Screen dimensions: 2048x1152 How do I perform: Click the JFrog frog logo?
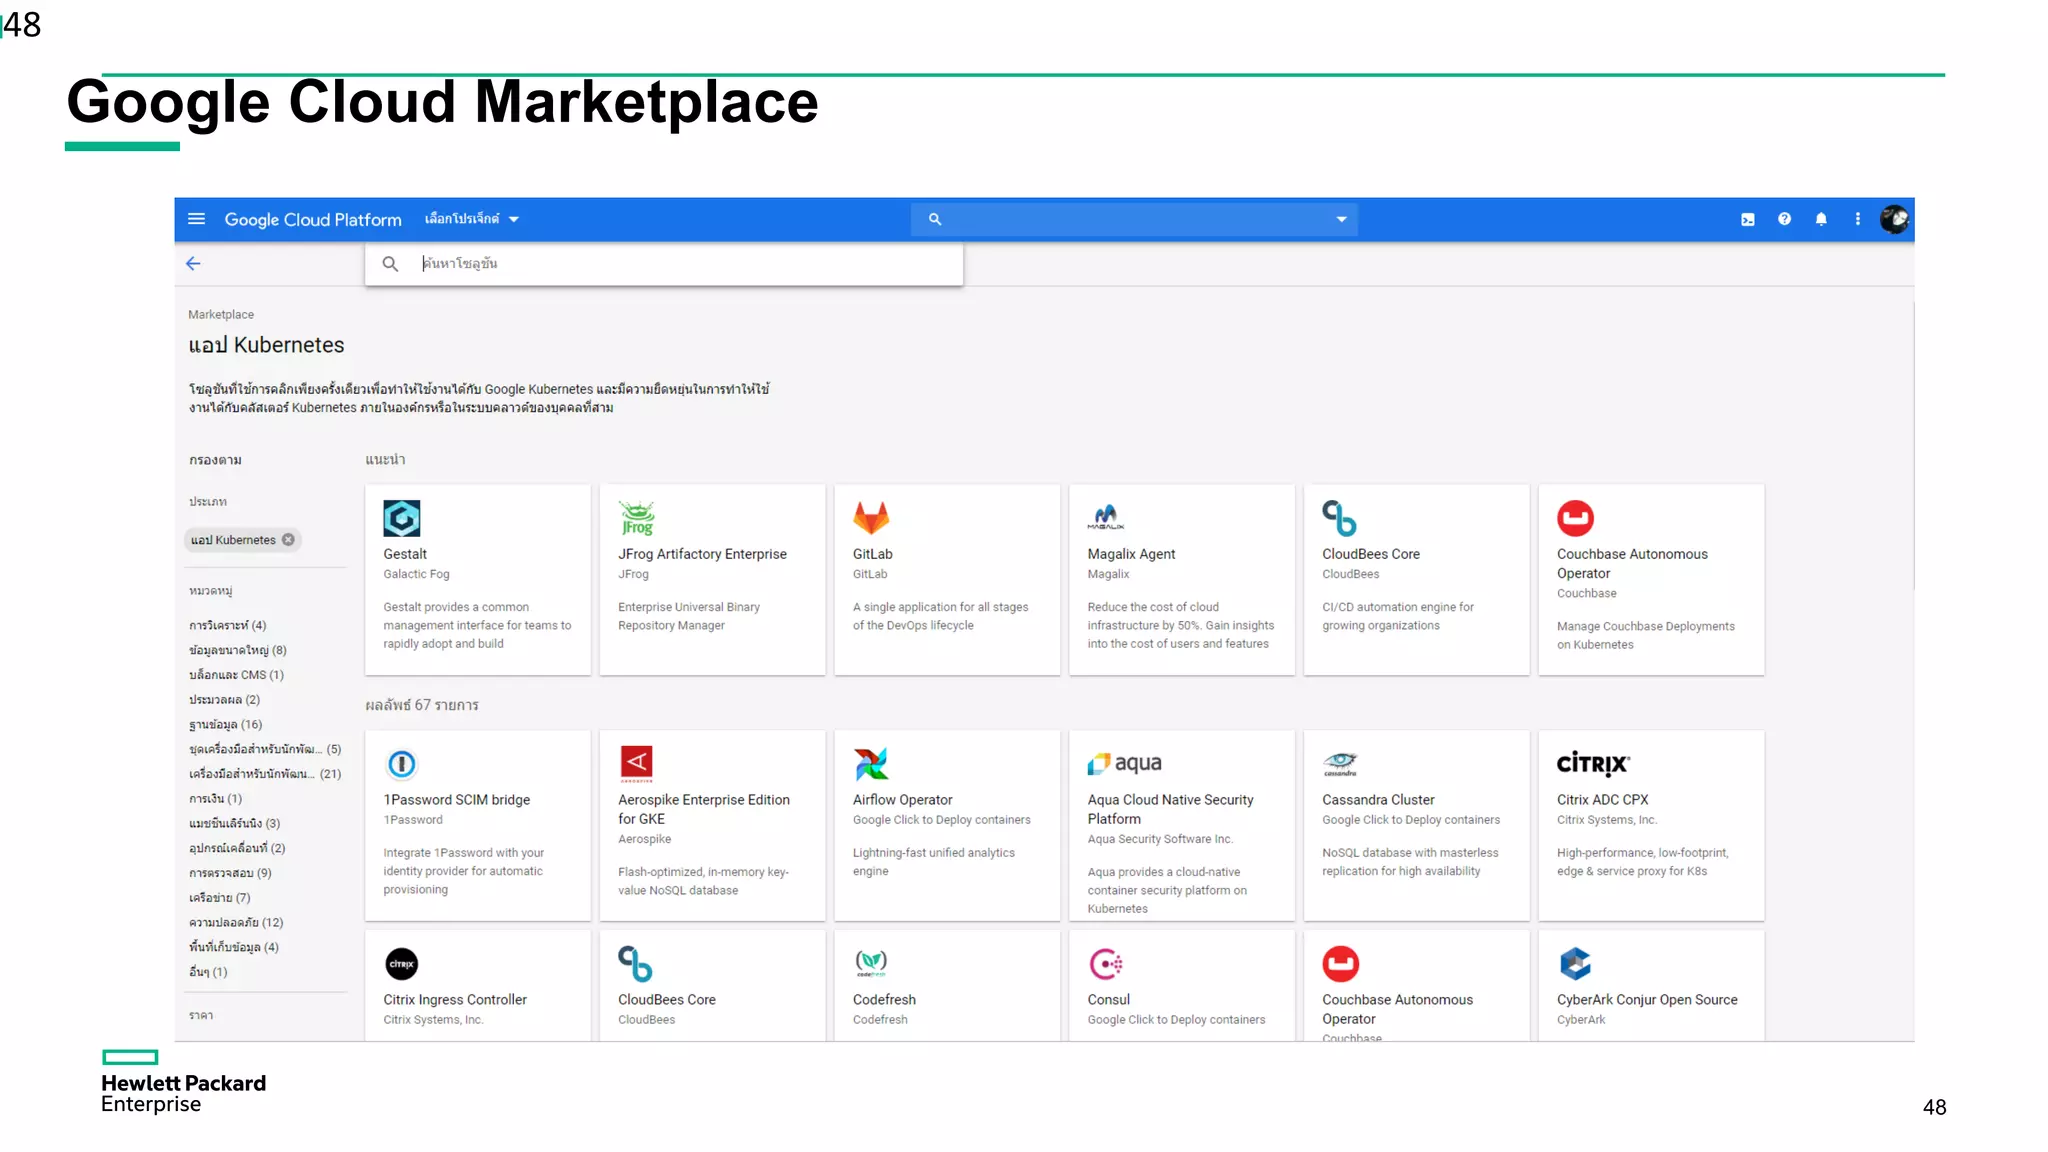tap(637, 518)
